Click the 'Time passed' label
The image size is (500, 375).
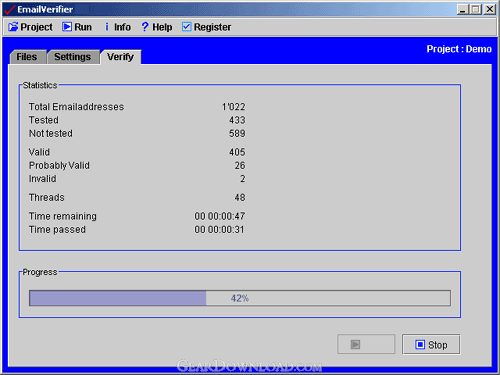57,229
